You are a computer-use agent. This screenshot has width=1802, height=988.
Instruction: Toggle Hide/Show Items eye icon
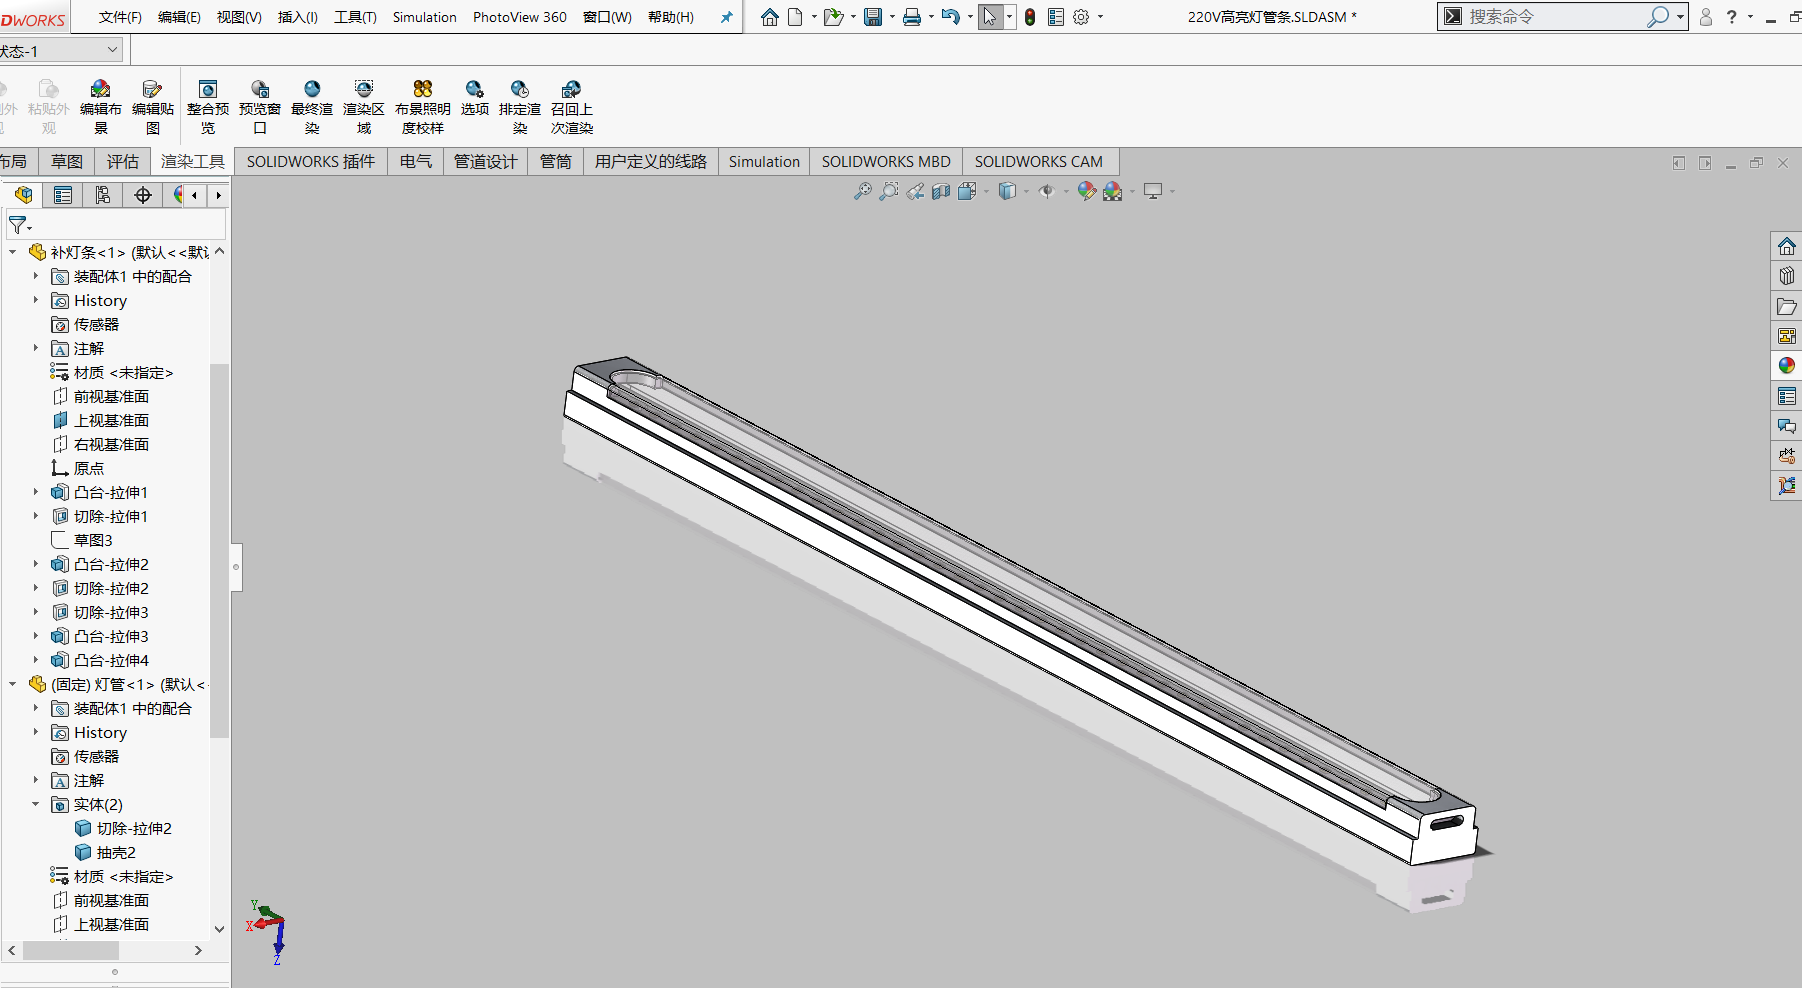1046,191
